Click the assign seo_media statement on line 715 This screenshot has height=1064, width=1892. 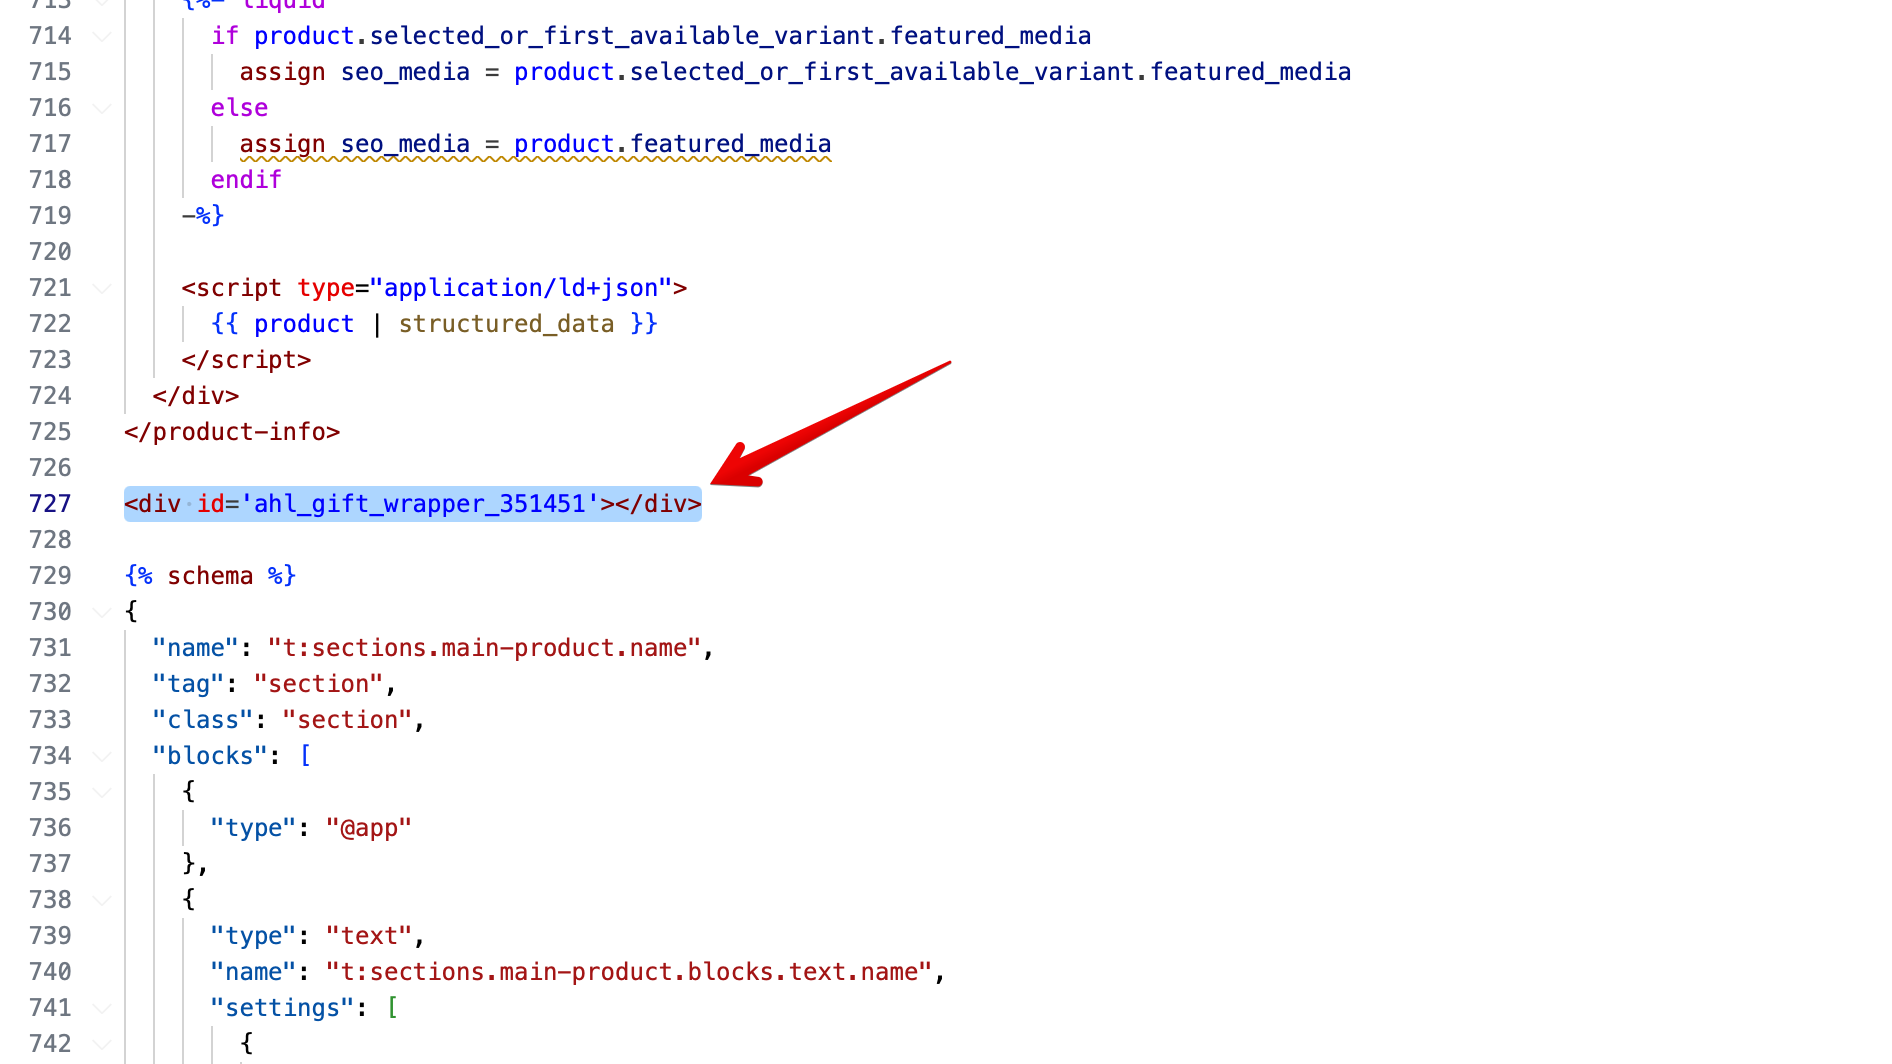pyautogui.click(x=795, y=72)
